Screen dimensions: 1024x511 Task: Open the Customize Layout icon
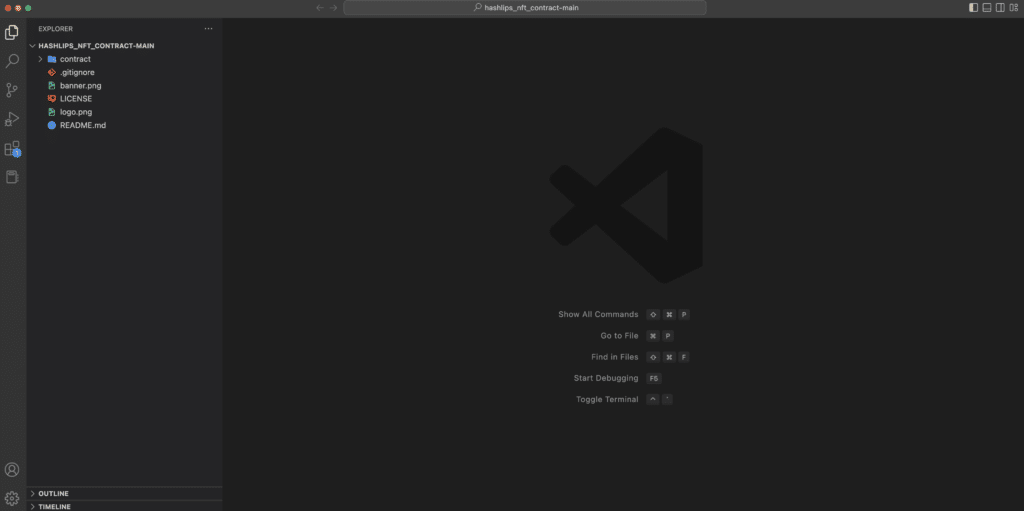1013,8
